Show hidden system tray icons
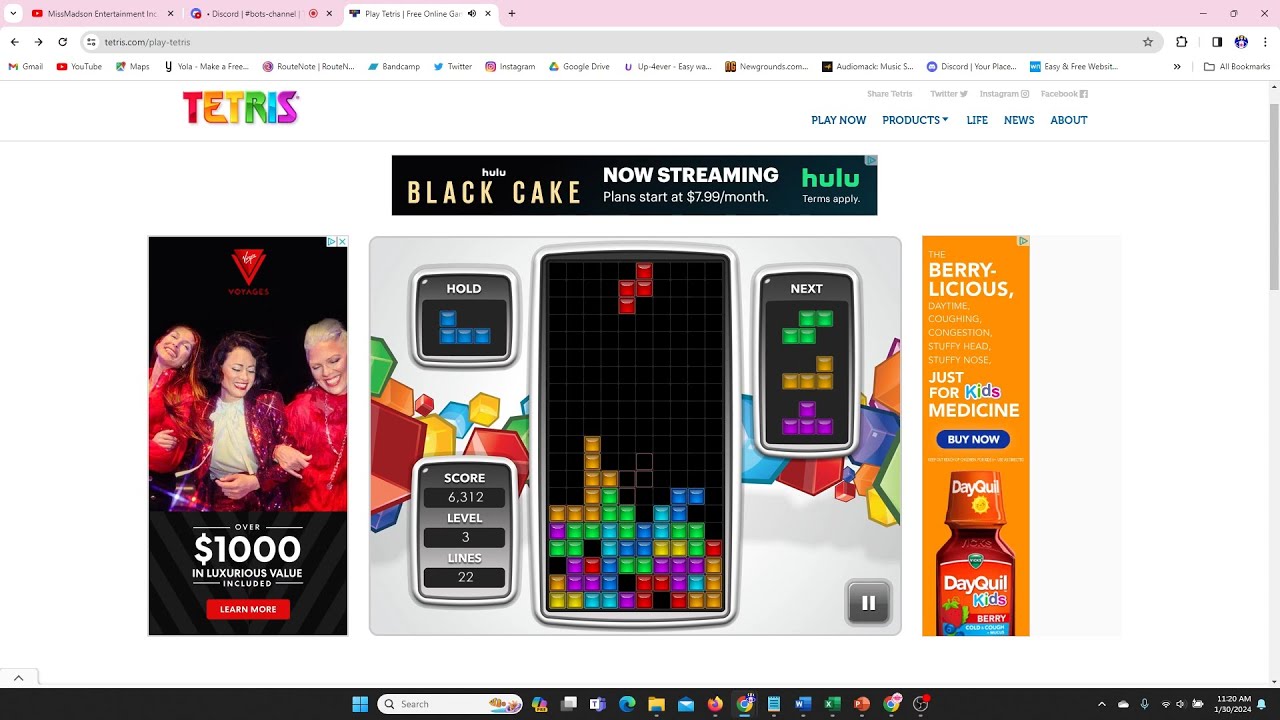This screenshot has height=720, width=1280. pyautogui.click(x=1102, y=704)
